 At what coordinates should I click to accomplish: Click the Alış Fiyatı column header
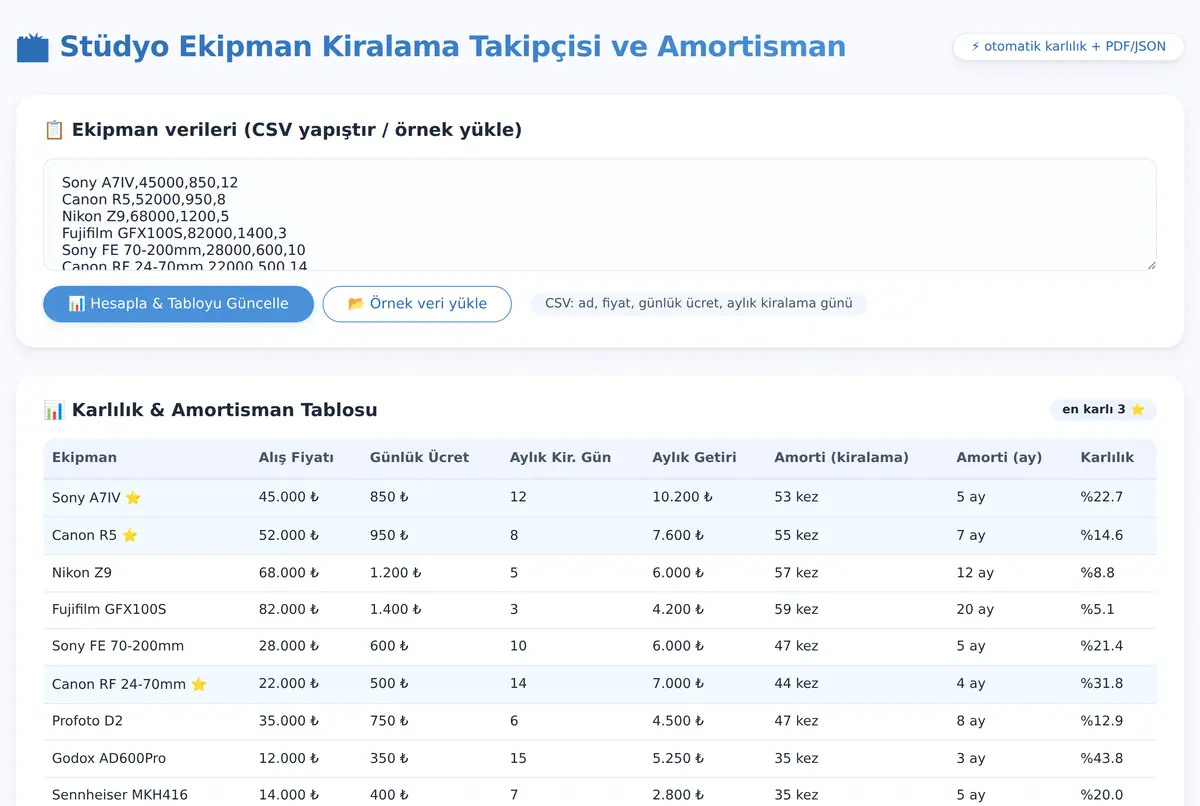pyautogui.click(x=296, y=458)
